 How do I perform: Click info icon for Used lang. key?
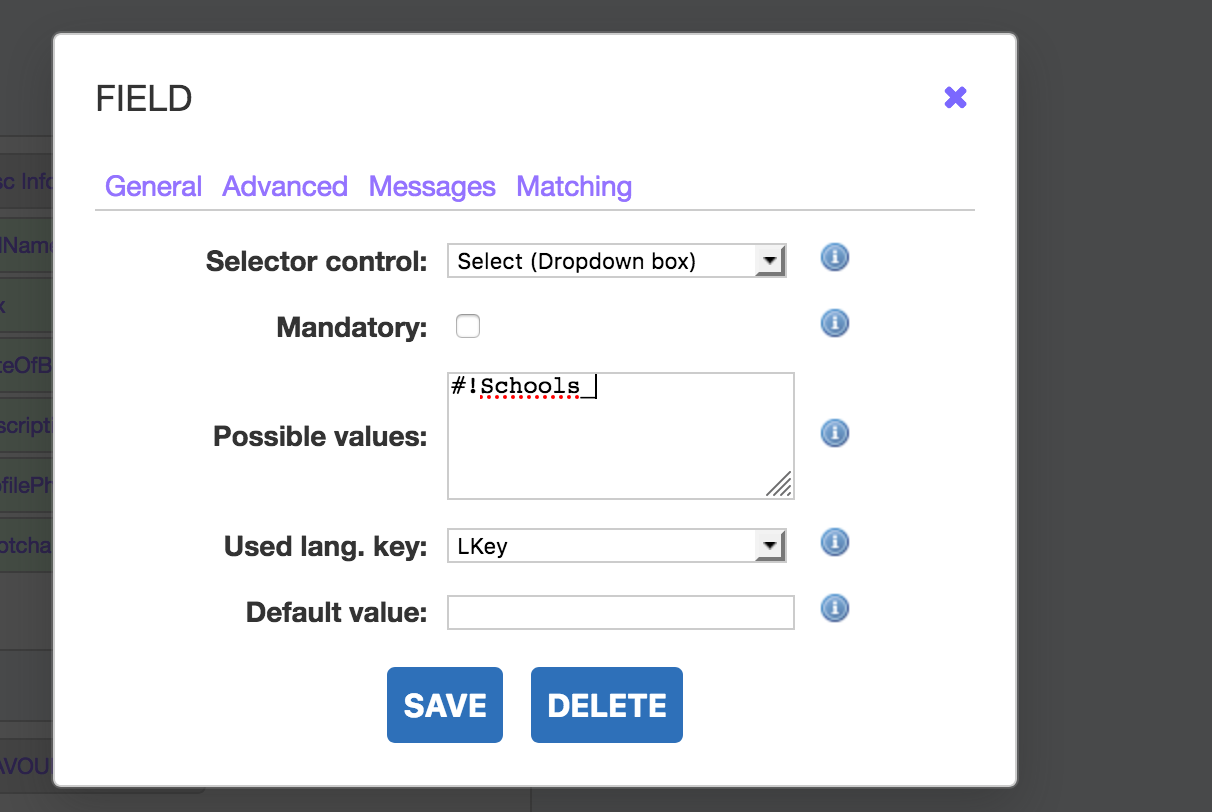click(834, 542)
